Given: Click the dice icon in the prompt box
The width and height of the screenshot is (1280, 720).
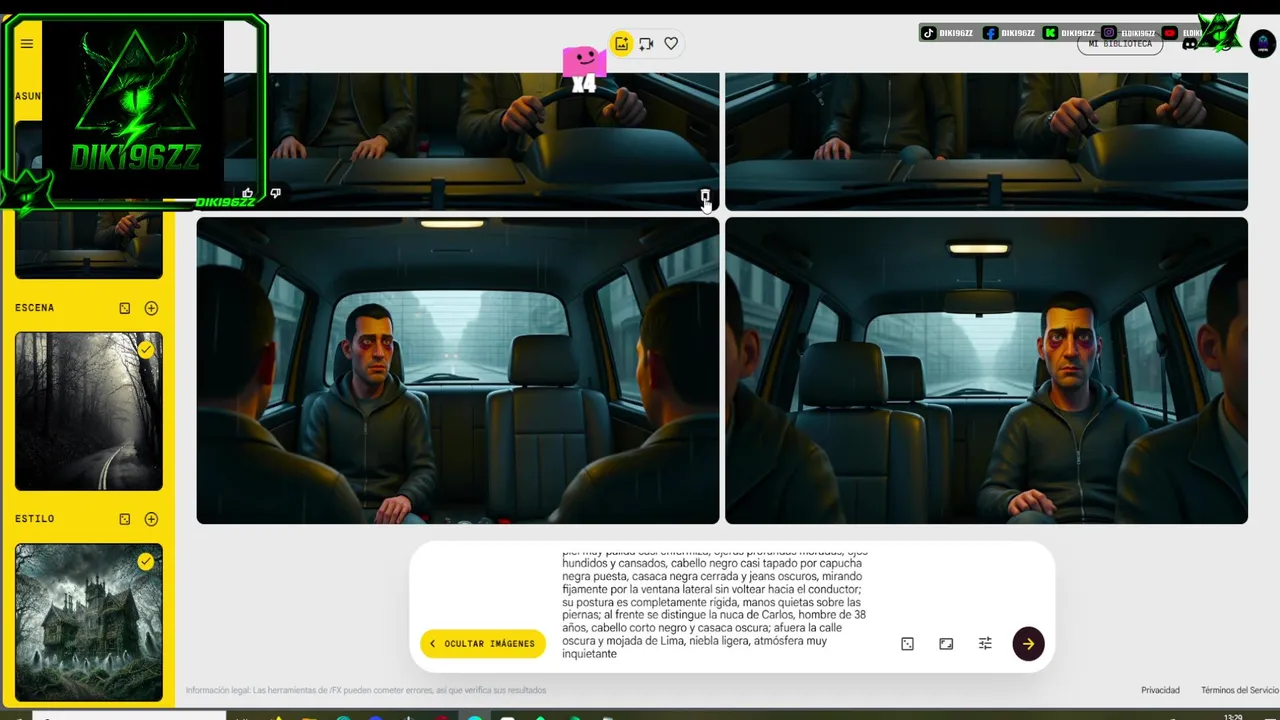Looking at the screenshot, I should pos(907,644).
